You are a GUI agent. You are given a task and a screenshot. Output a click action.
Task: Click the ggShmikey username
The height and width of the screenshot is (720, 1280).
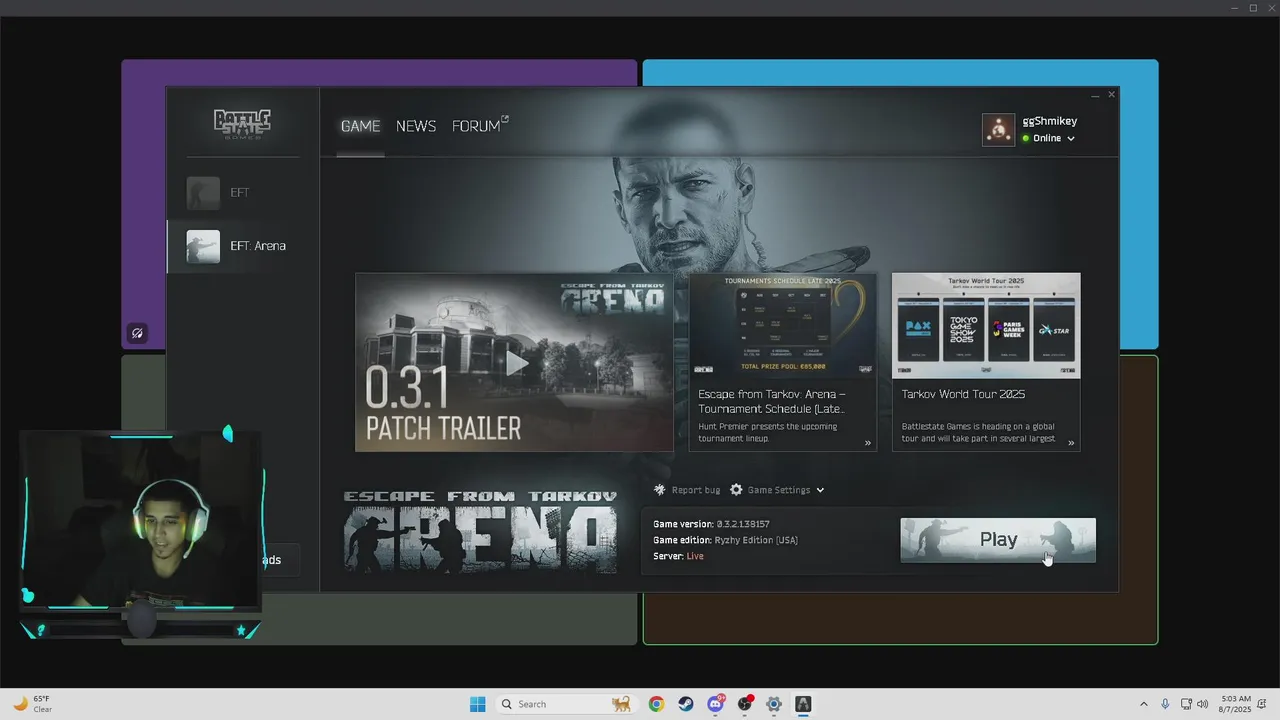coord(1050,121)
